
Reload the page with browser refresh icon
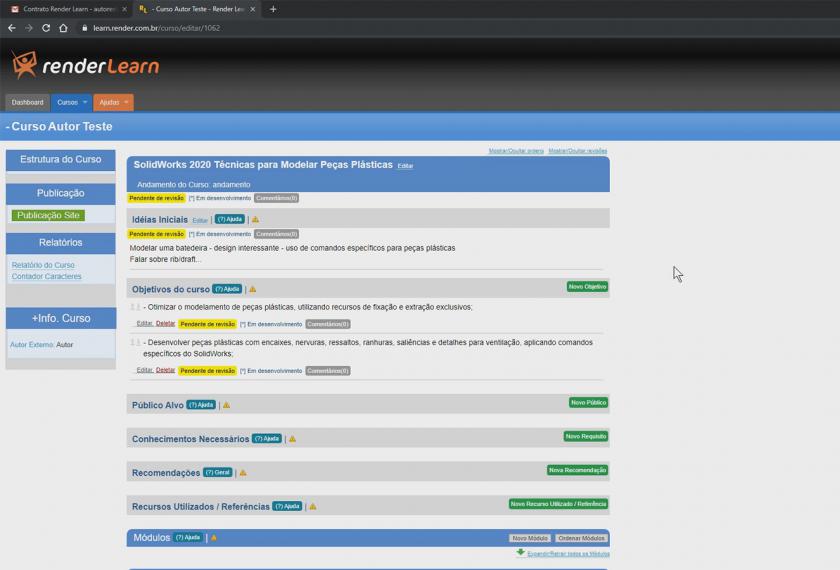46,28
